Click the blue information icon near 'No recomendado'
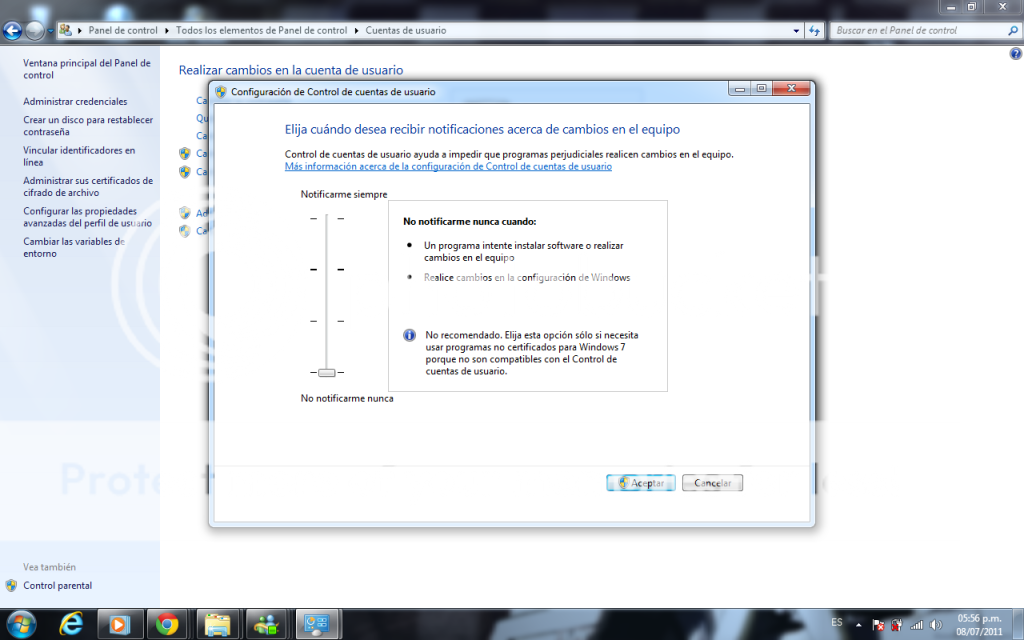The width and height of the screenshot is (1024, 640). point(409,336)
